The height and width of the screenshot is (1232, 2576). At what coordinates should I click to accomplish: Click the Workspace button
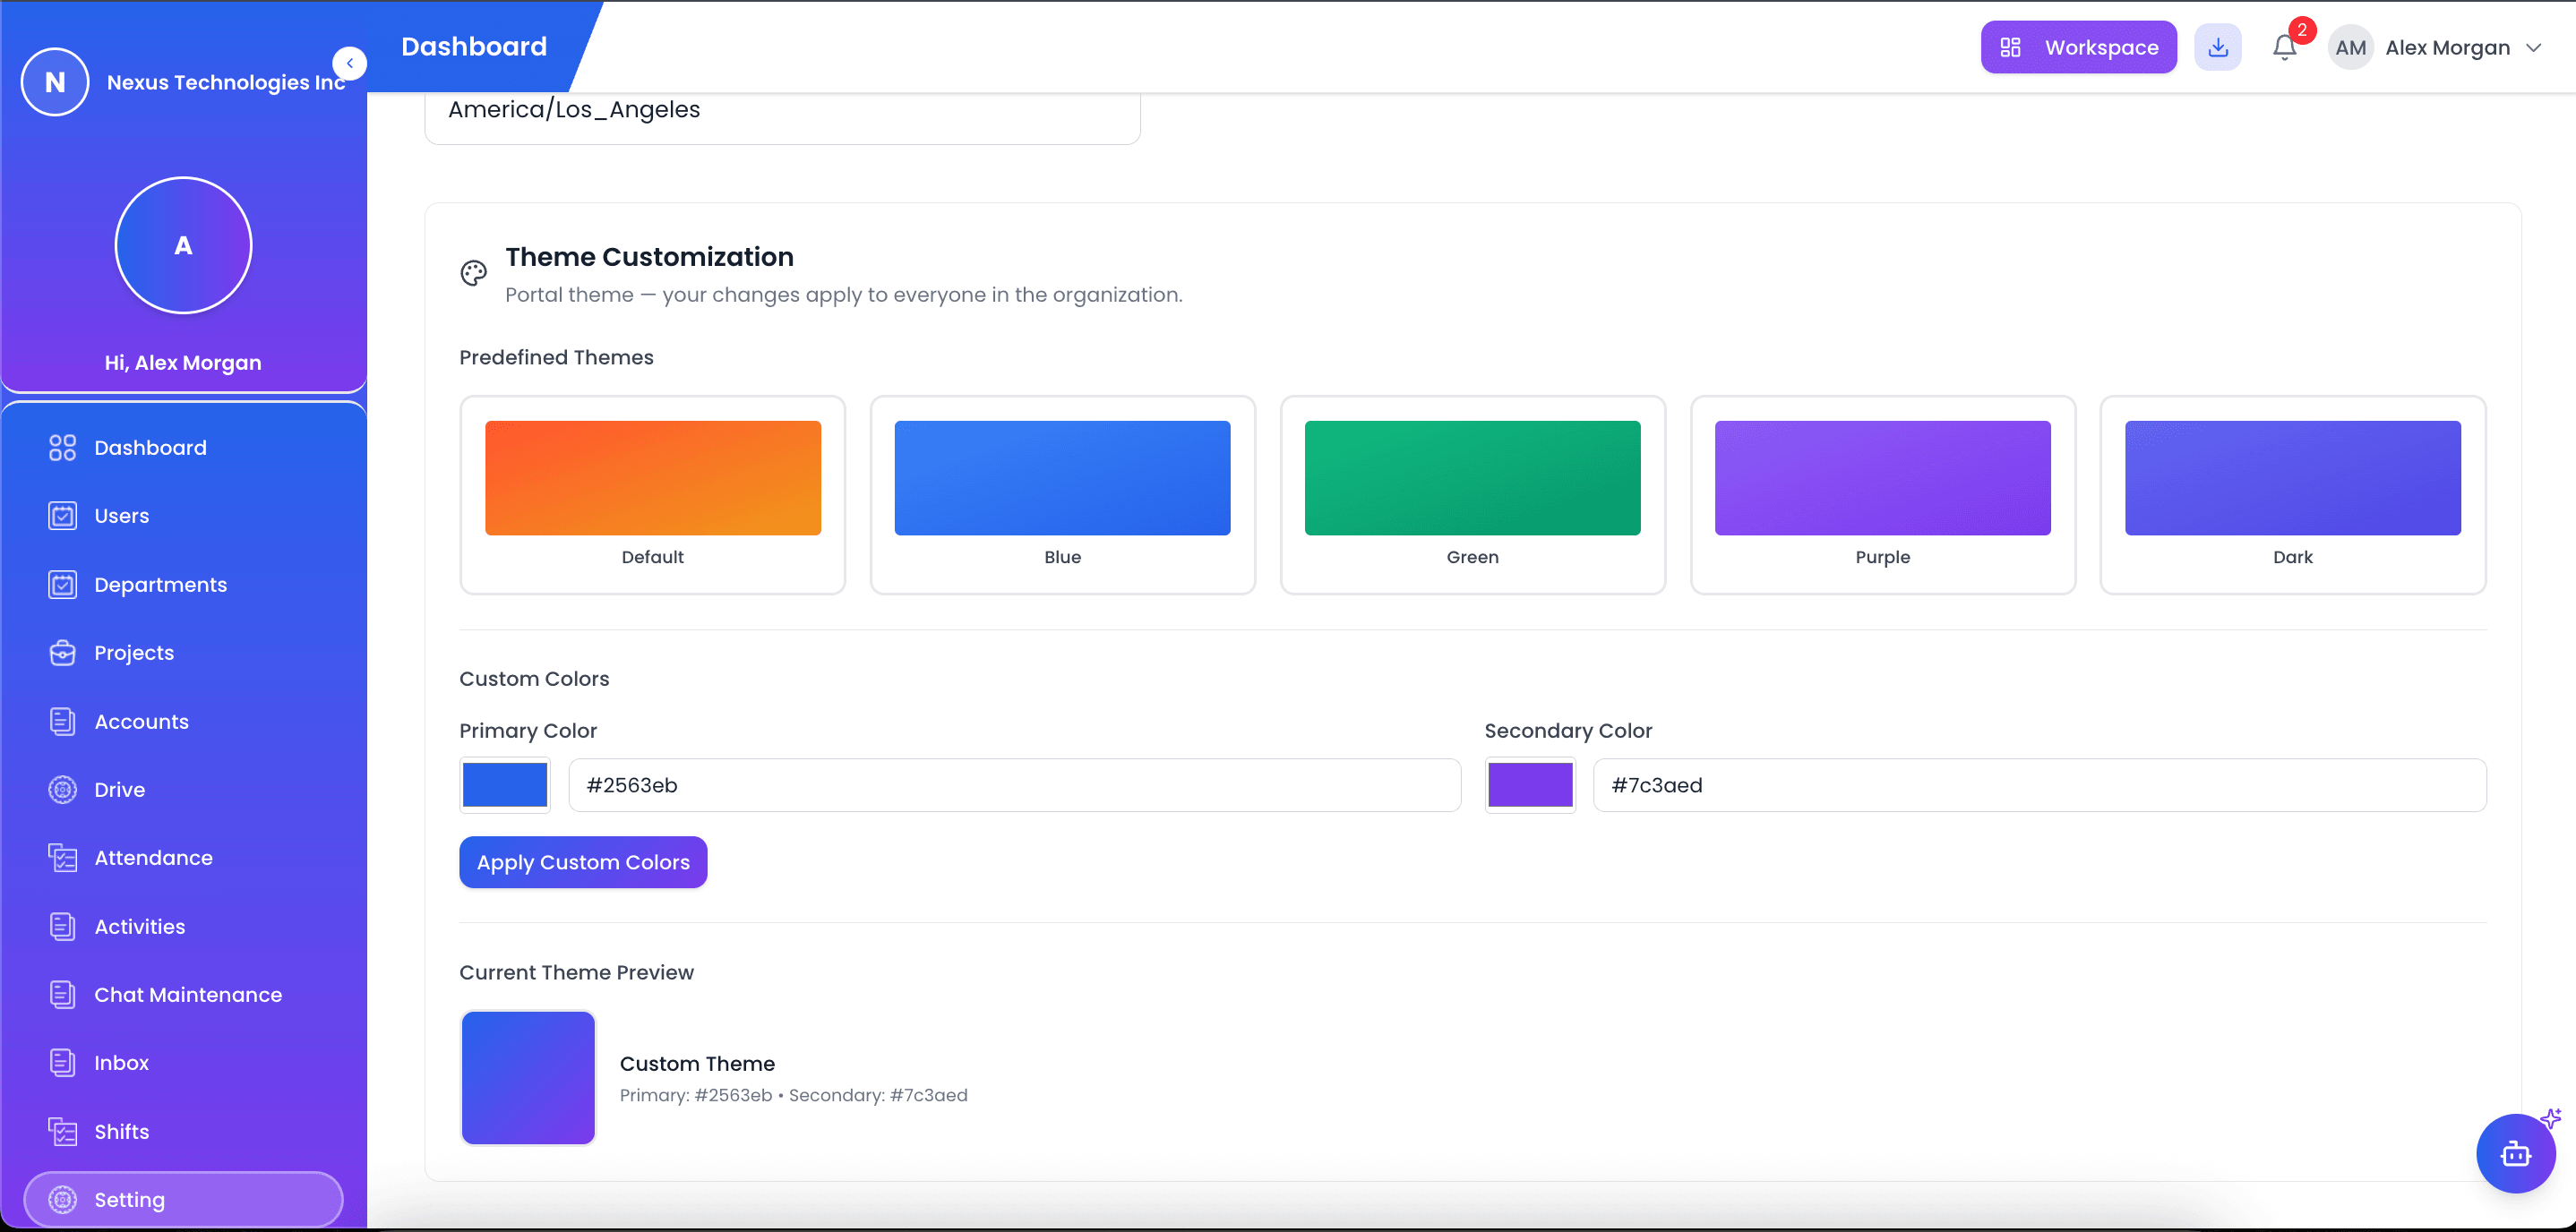point(2078,47)
